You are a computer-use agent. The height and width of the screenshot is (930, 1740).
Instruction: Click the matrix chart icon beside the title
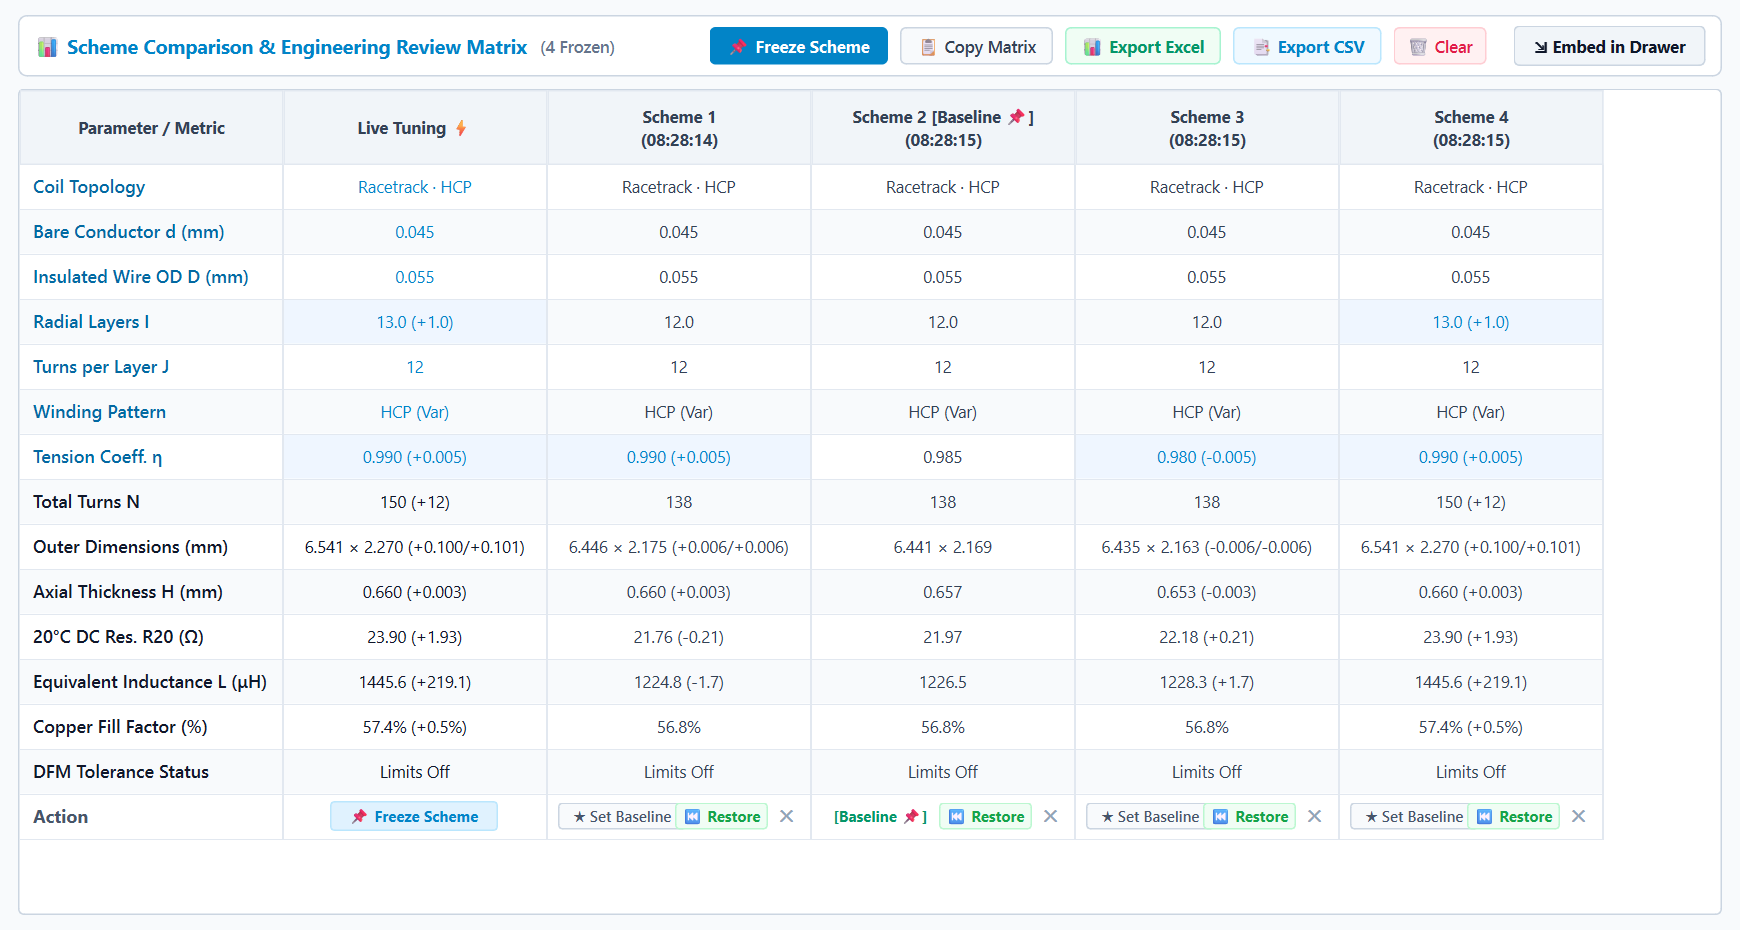[x=47, y=47]
